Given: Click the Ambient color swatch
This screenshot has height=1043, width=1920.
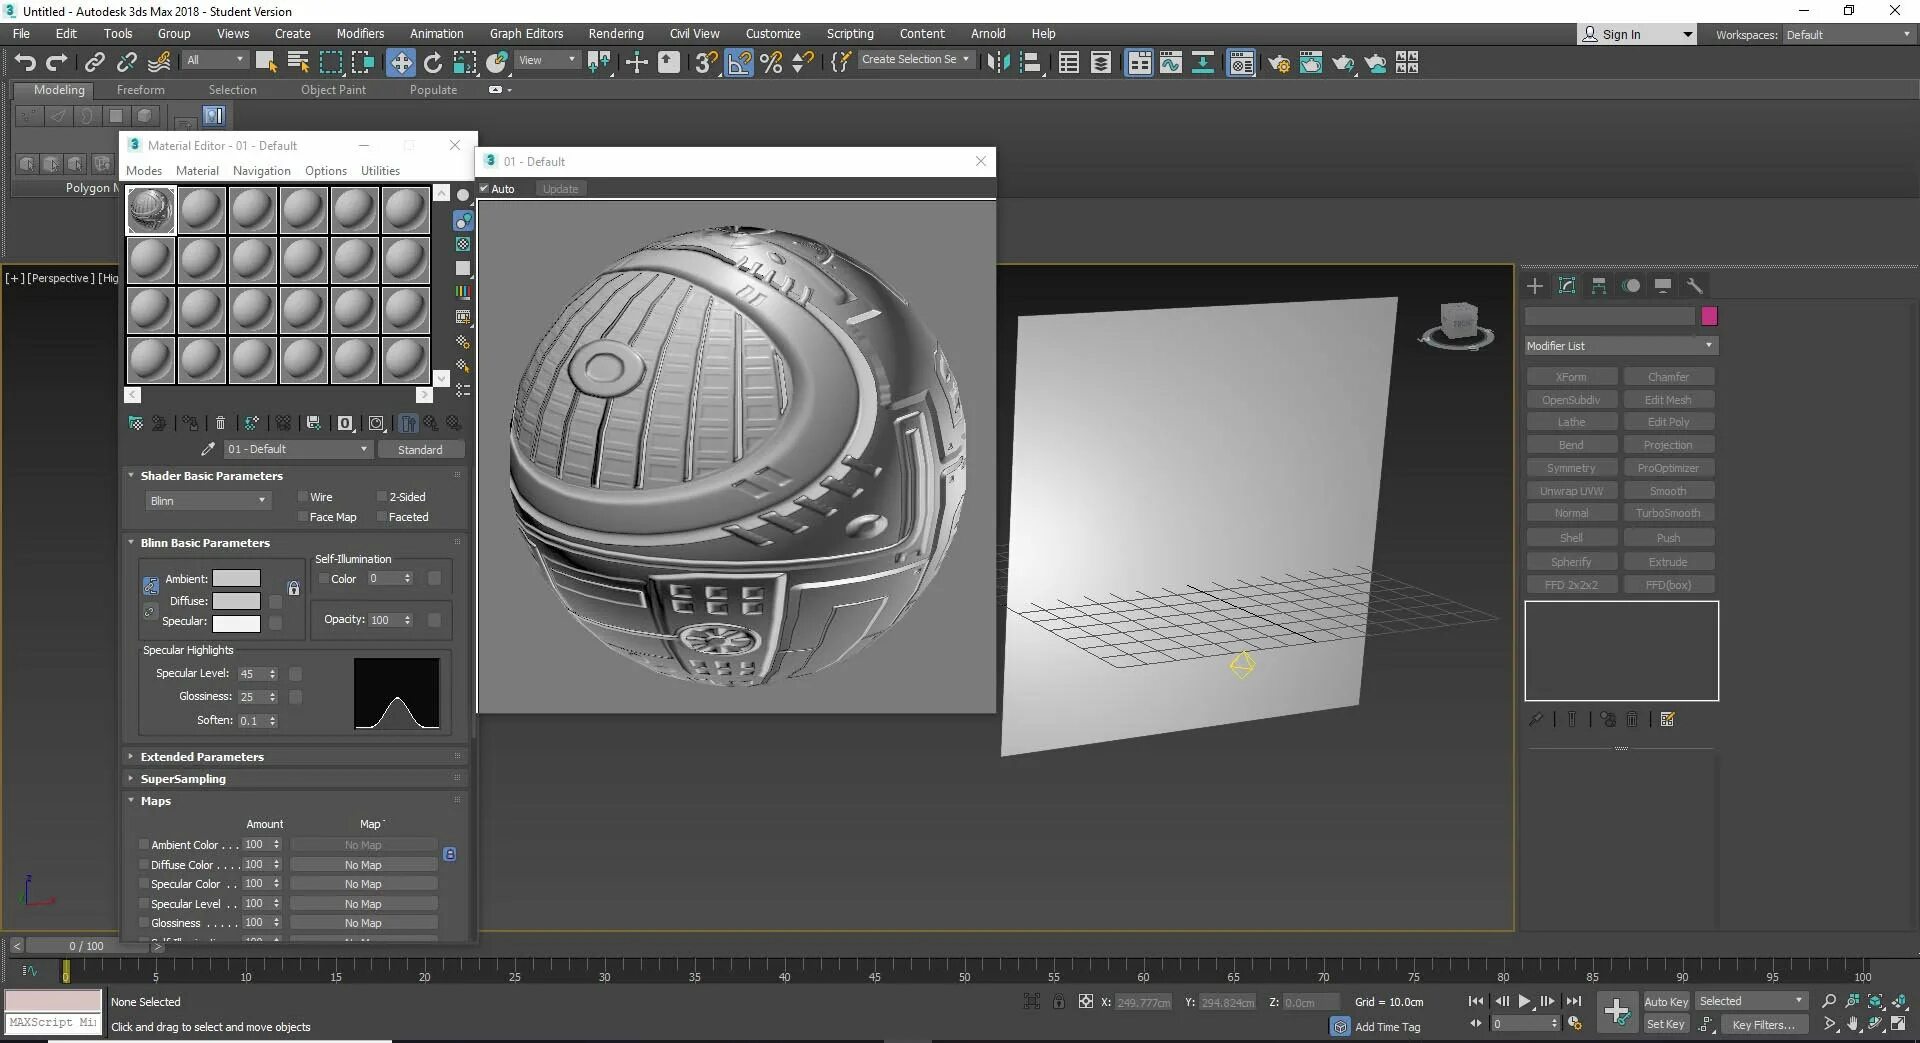Looking at the screenshot, I should [236, 579].
